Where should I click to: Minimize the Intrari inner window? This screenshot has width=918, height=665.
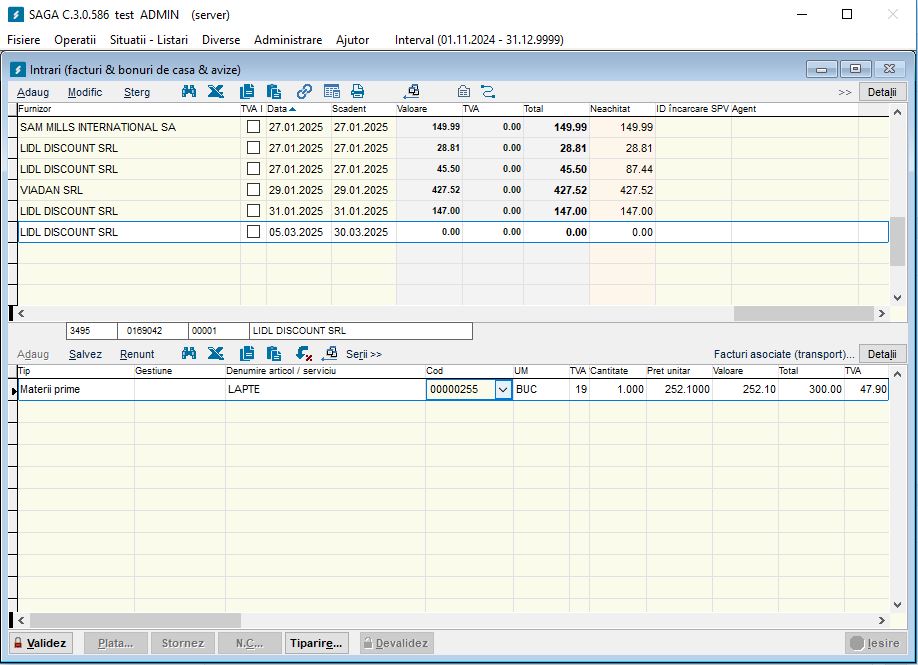point(821,69)
